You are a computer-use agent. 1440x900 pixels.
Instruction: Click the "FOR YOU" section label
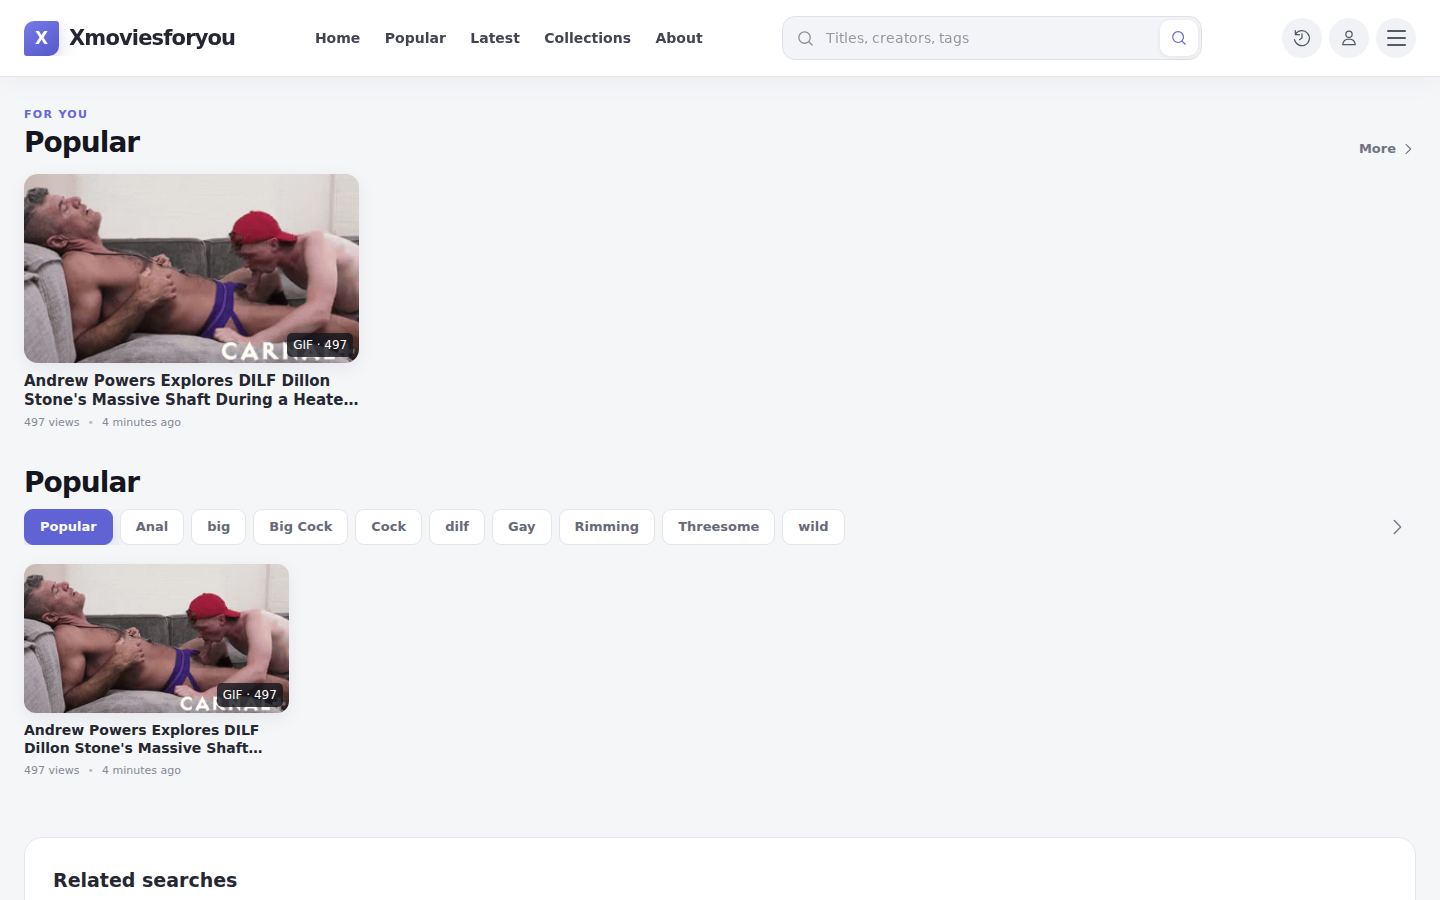(x=56, y=114)
